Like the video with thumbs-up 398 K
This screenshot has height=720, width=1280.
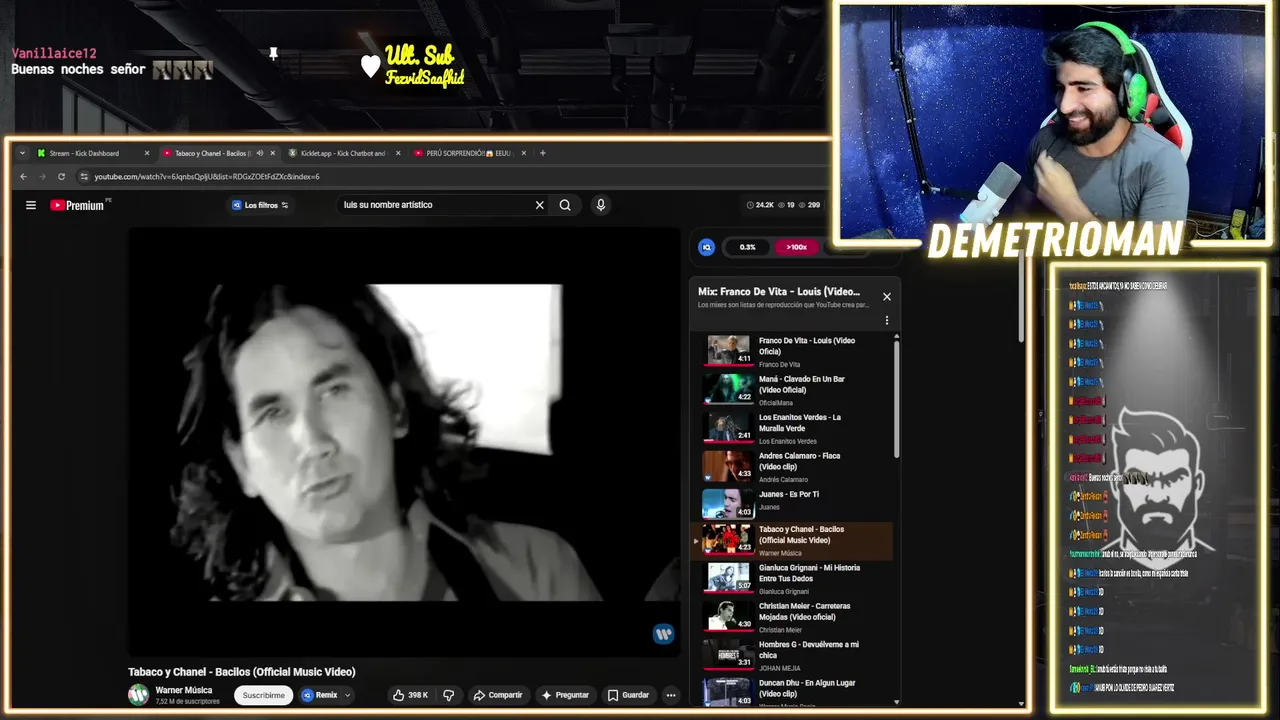410,695
